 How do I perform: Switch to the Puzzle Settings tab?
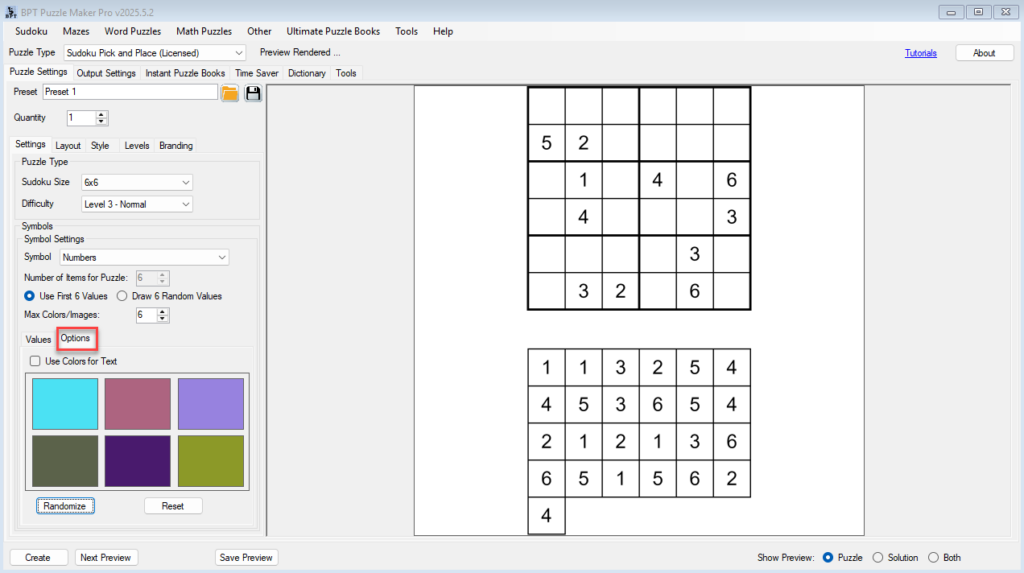click(x=38, y=72)
